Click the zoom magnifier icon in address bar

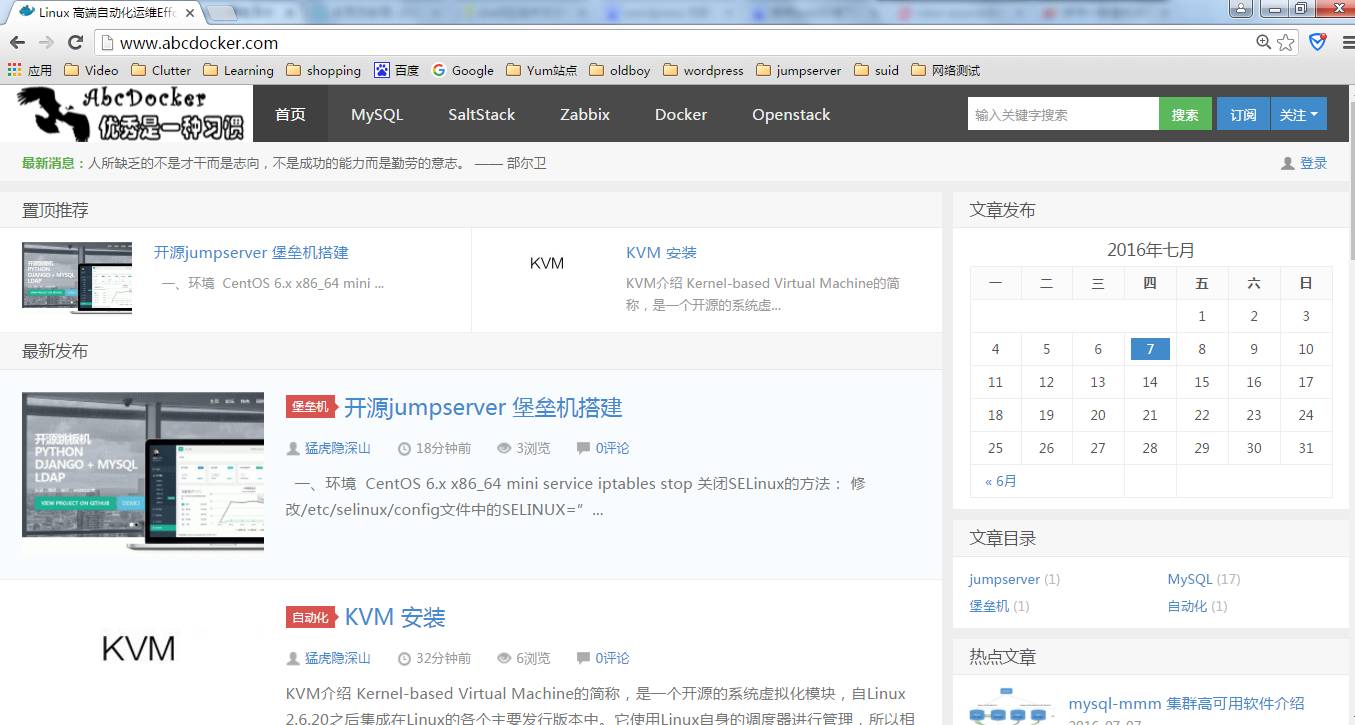point(1264,42)
